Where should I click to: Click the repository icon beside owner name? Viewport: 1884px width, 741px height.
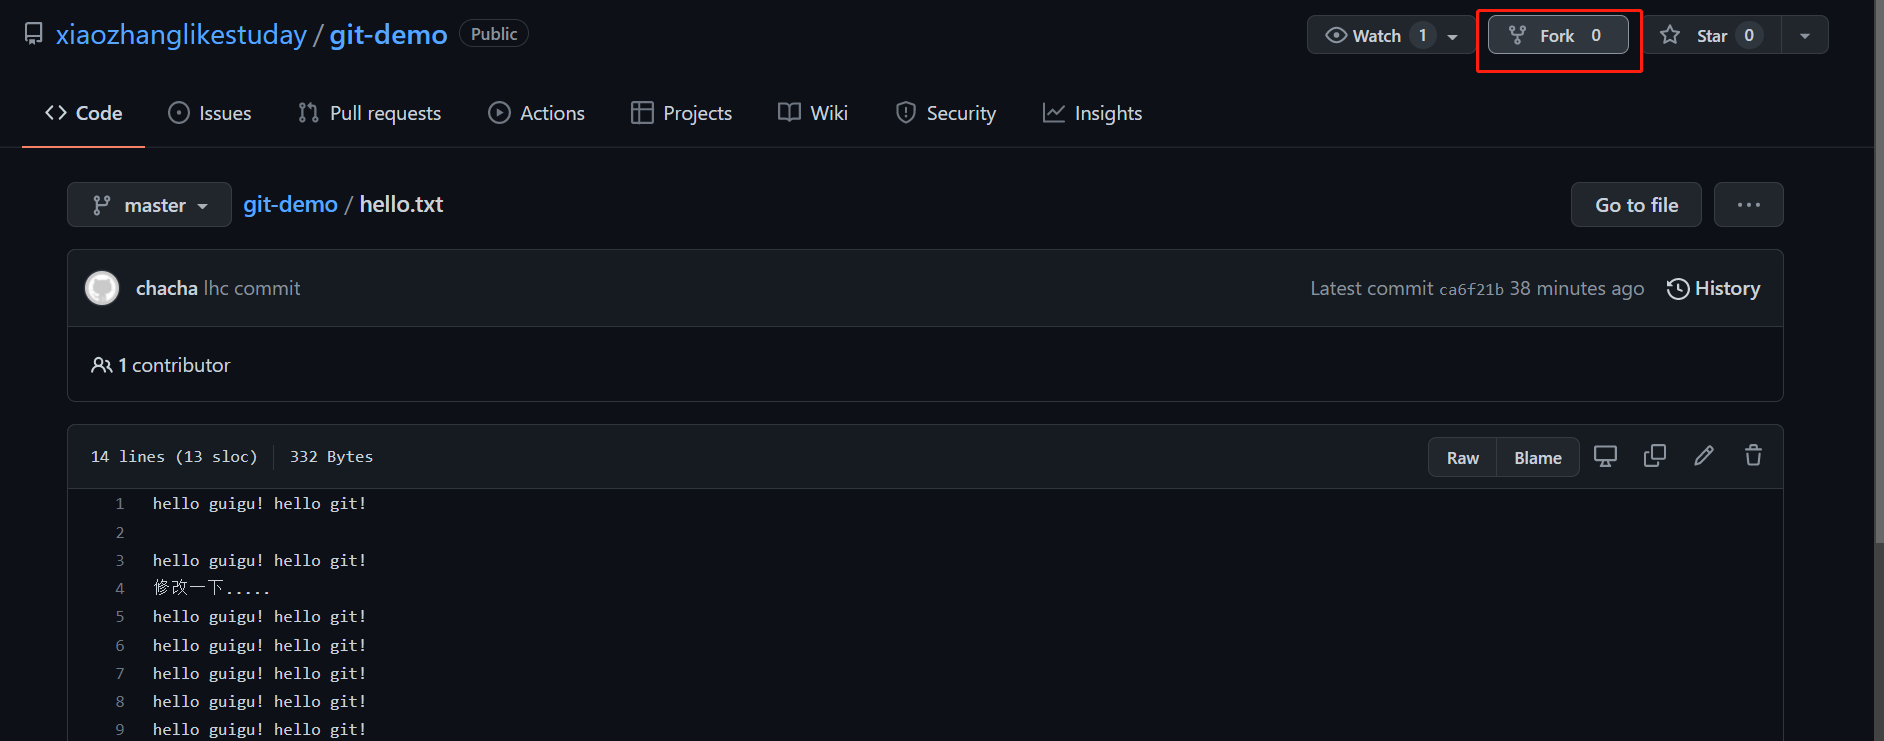(x=34, y=34)
